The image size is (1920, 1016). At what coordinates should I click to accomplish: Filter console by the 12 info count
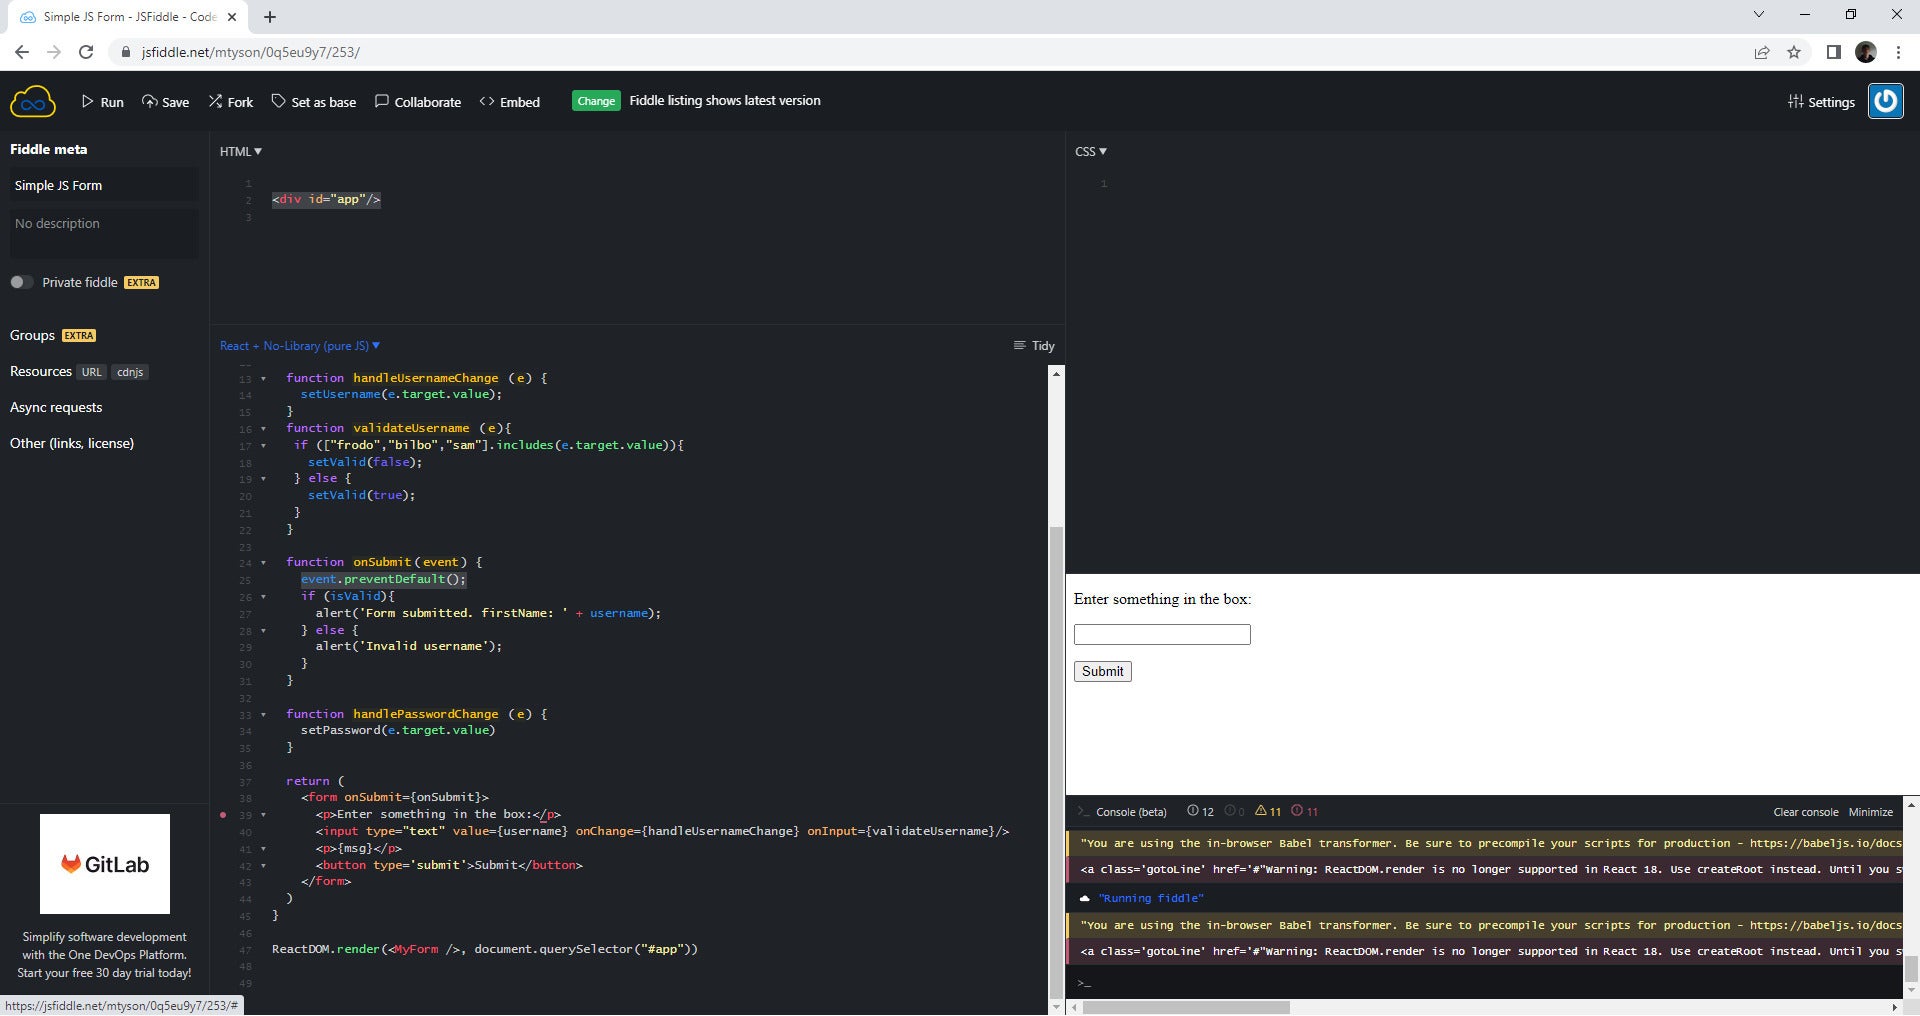(1200, 811)
